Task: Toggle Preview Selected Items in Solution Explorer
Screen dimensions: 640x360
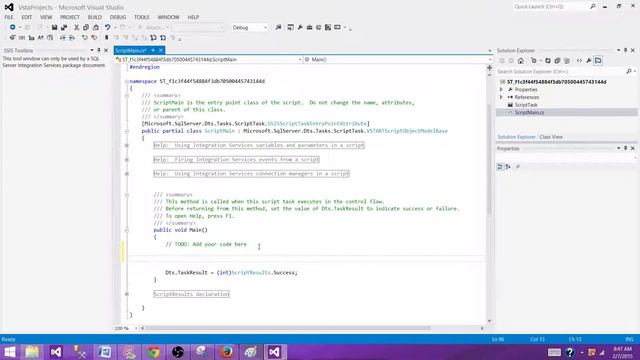Action: coord(598,61)
